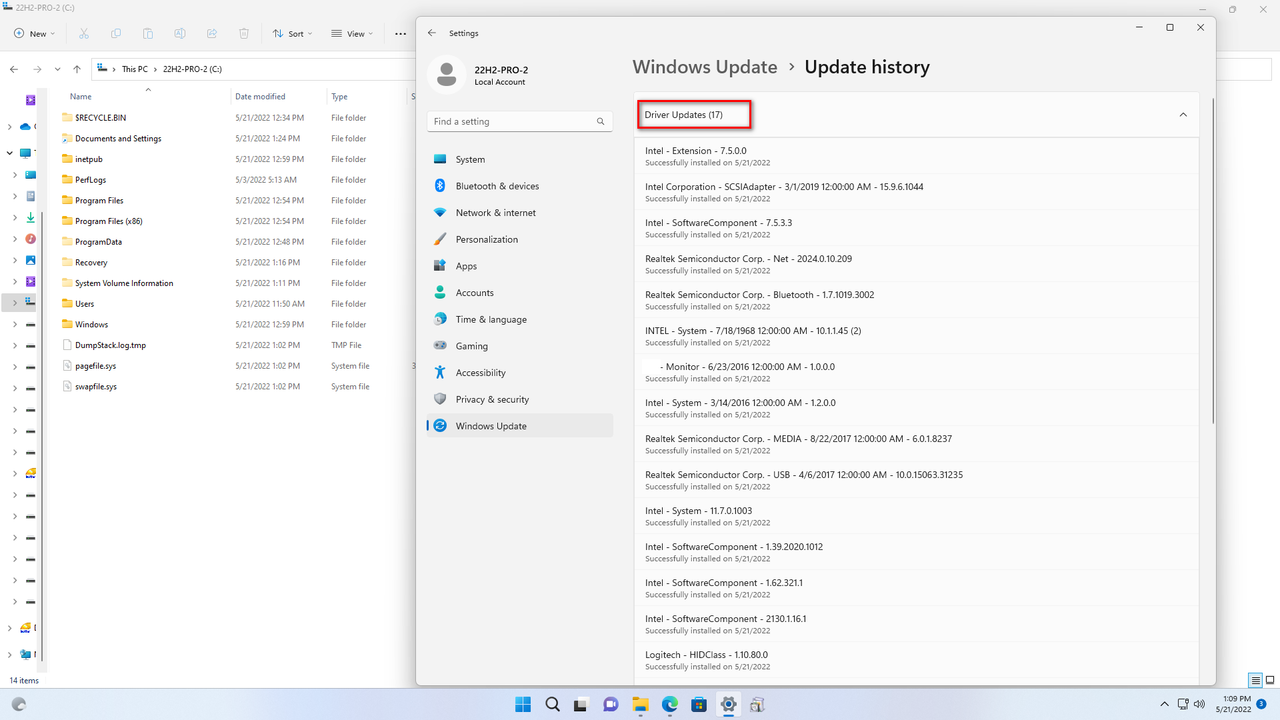The width and height of the screenshot is (1280, 720).
Task: Click the network icon in system tray
Action: point(1183,704)
